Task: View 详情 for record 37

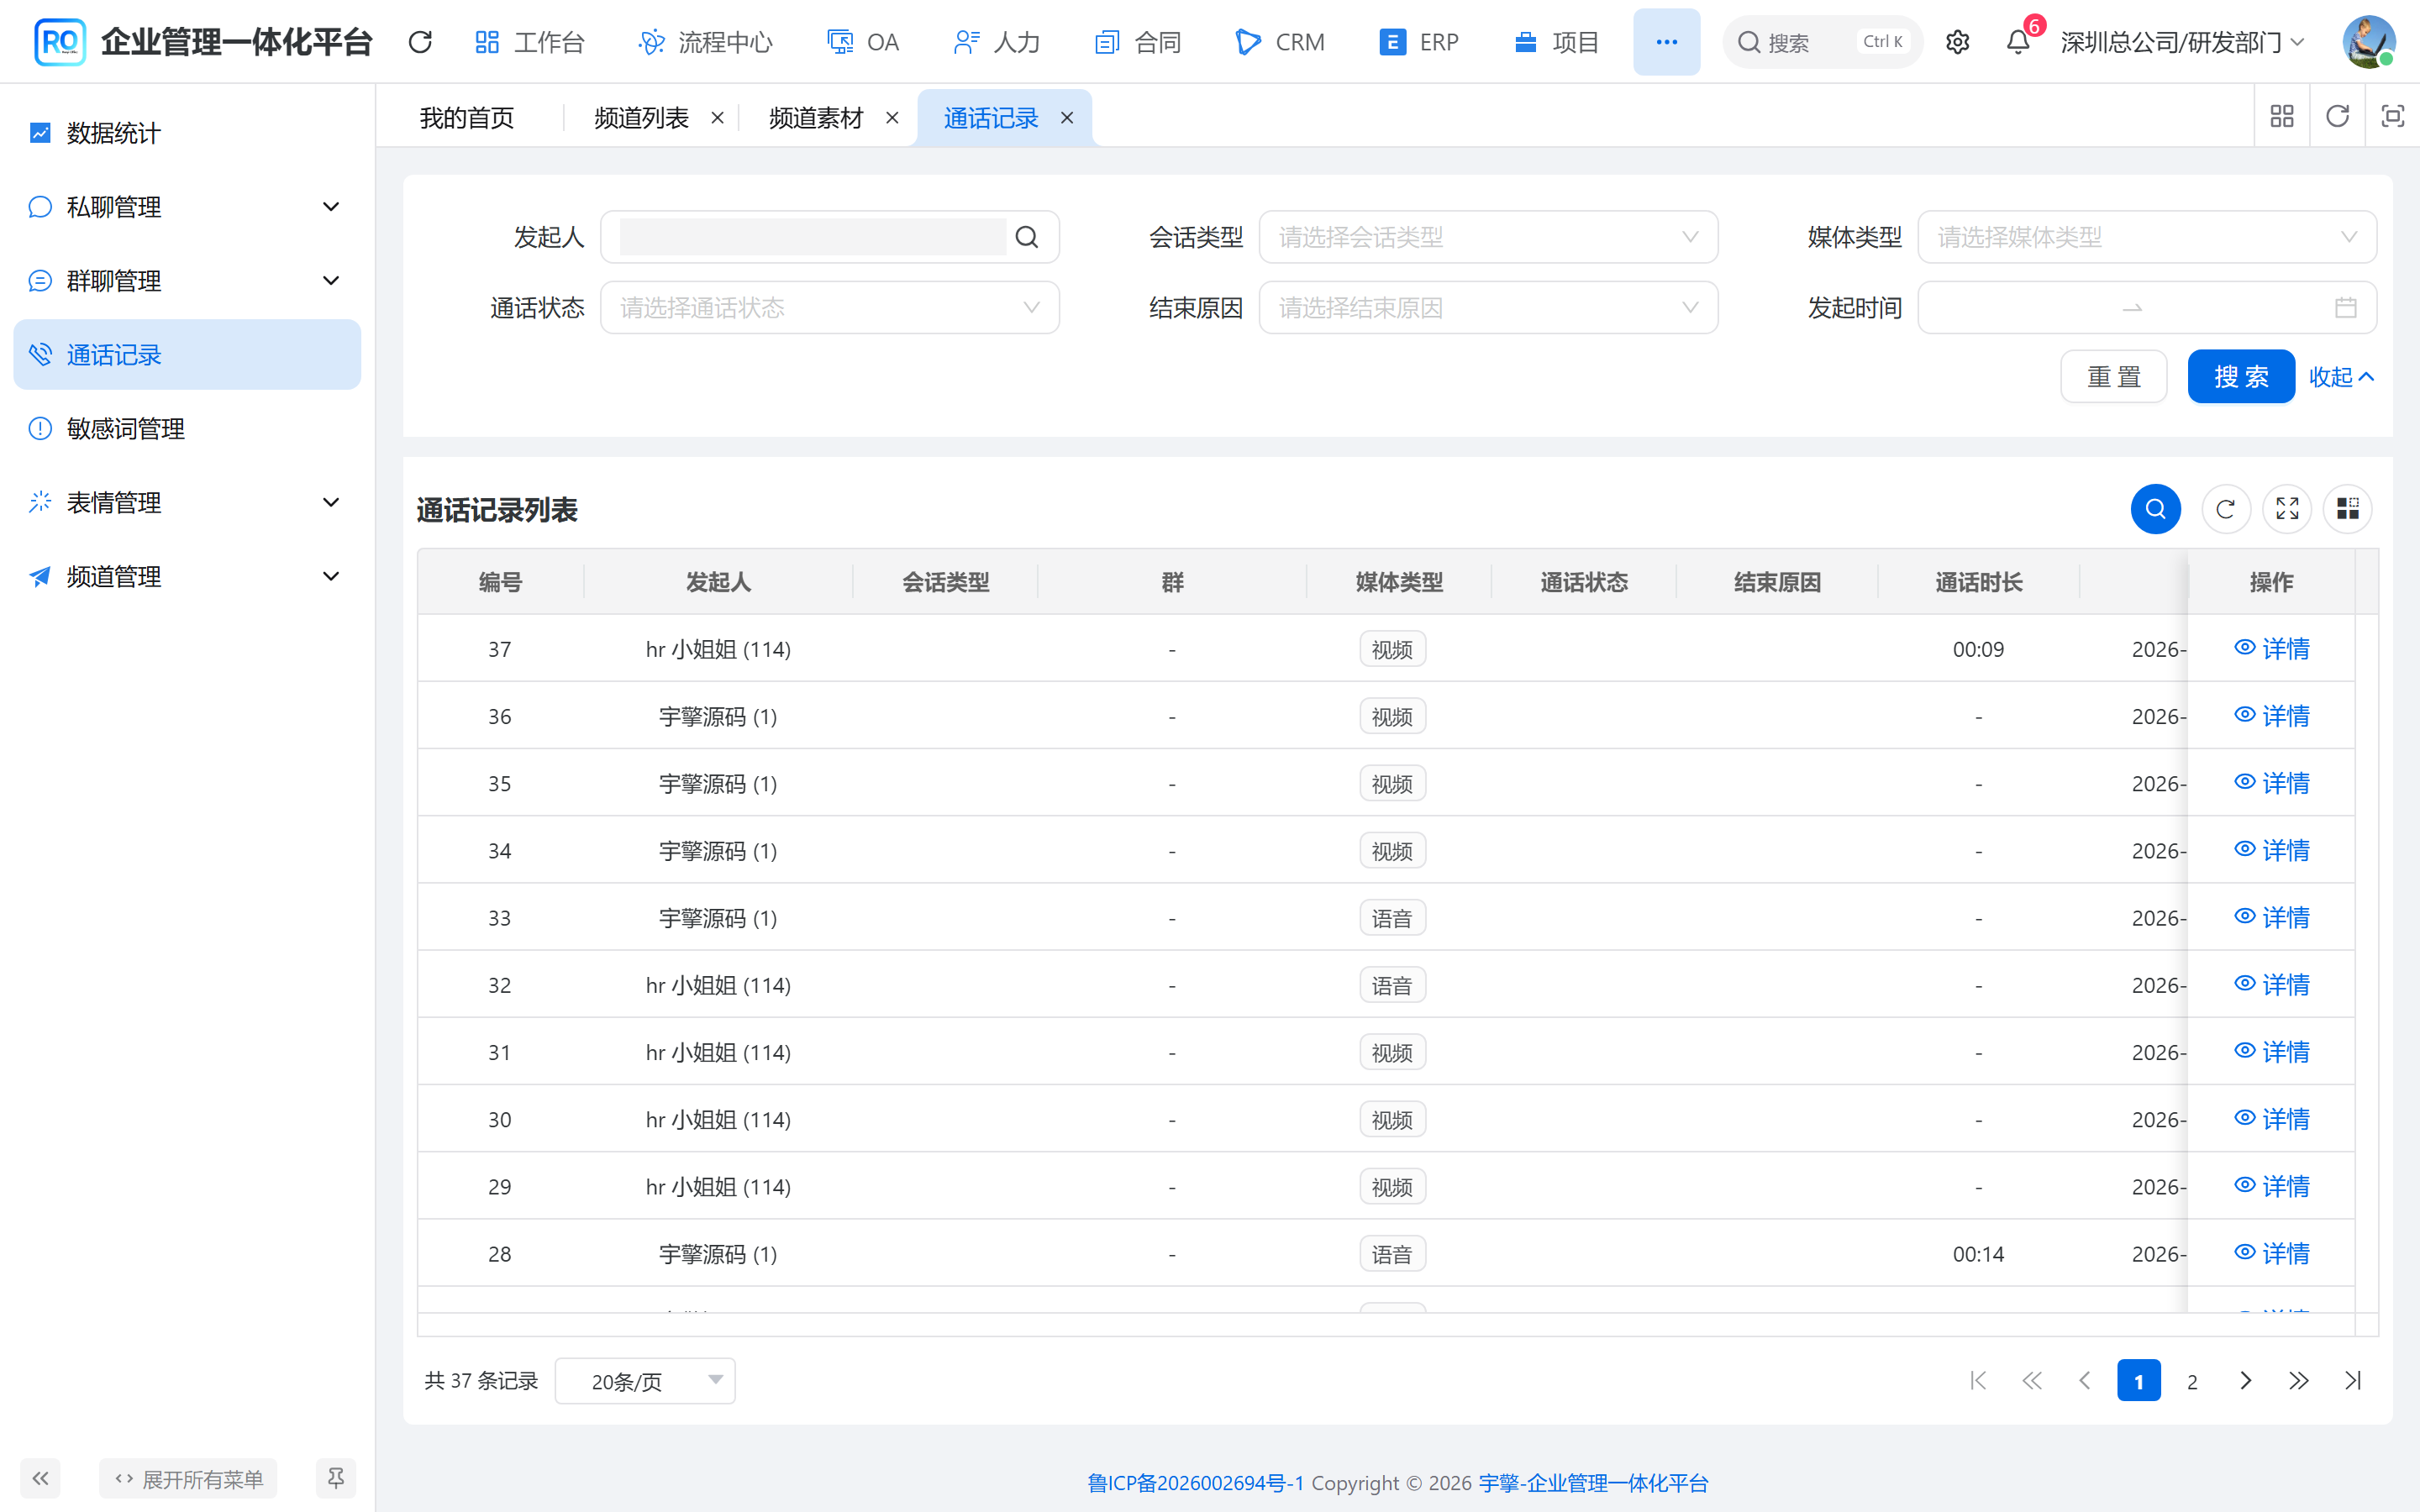Action: coord(2272,649)
